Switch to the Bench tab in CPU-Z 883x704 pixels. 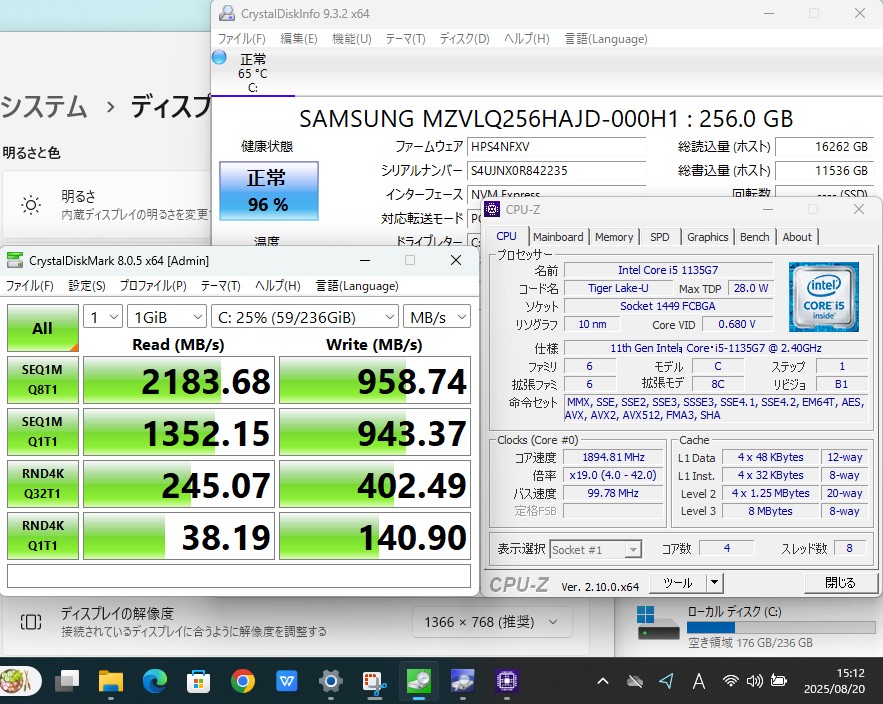tap(755, 237)
